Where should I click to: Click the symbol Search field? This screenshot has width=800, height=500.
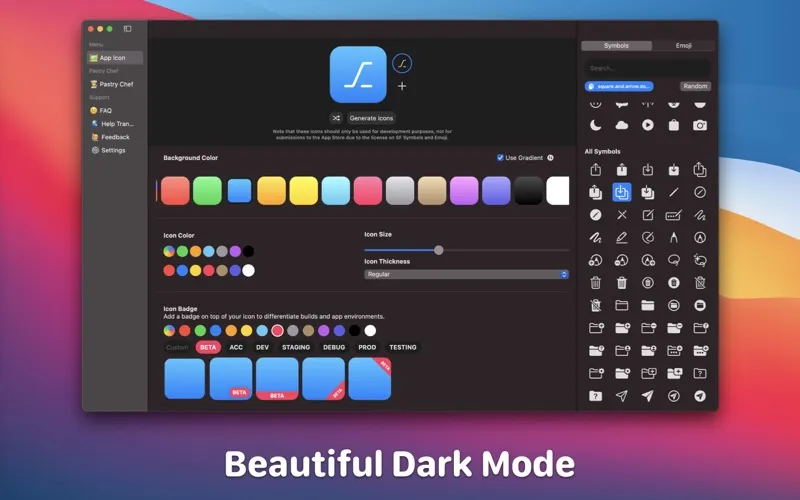click(x=647, y=68)
